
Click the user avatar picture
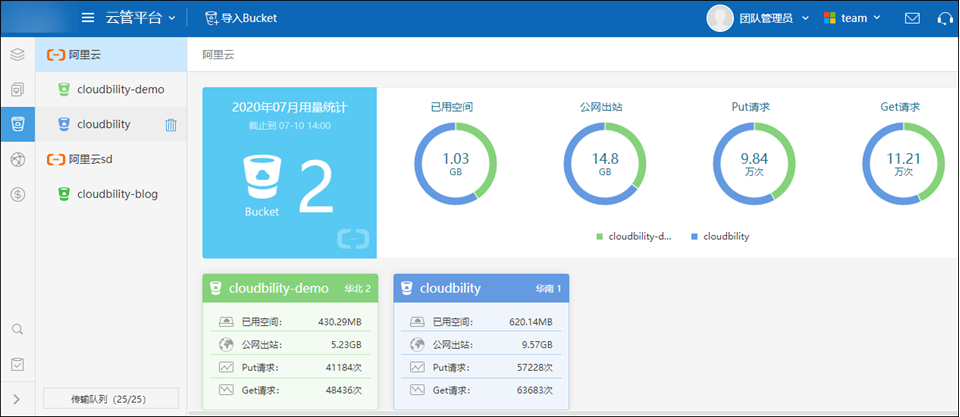point(720,18)
